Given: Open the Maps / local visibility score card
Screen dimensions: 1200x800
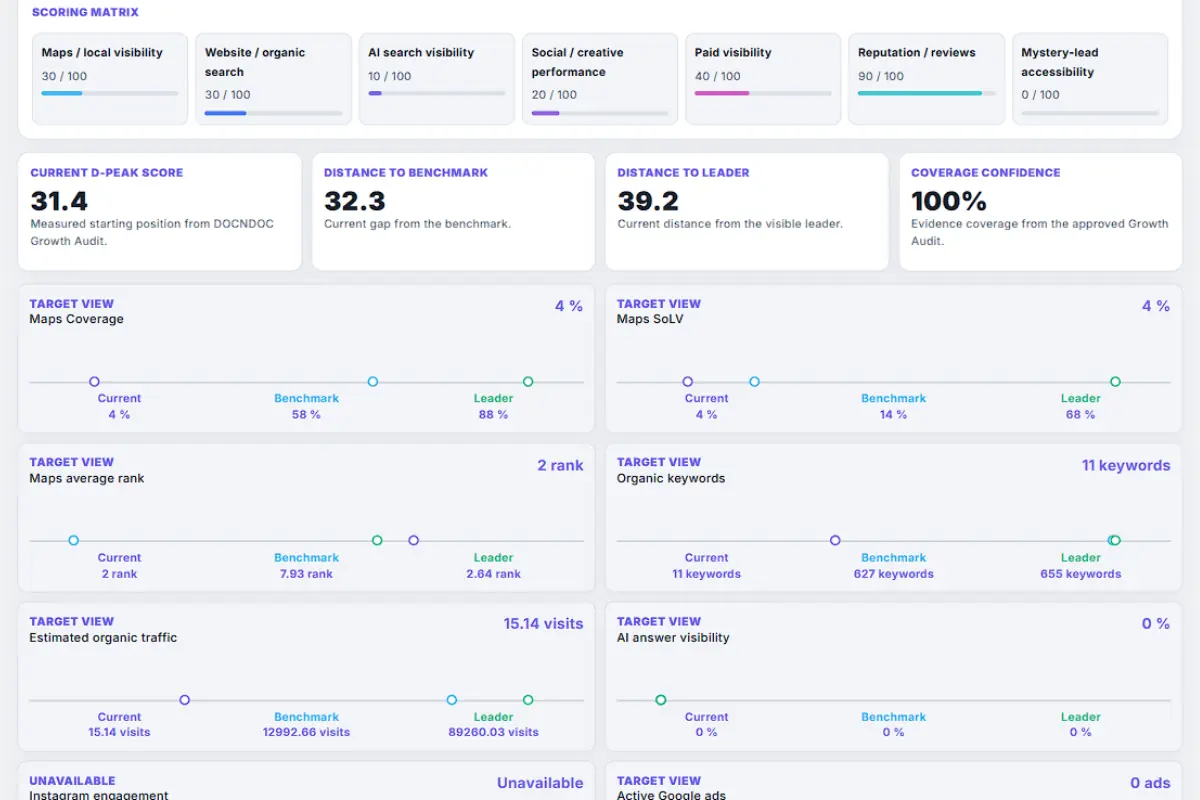Looking at the screenshot, I should tap(110, 79).
